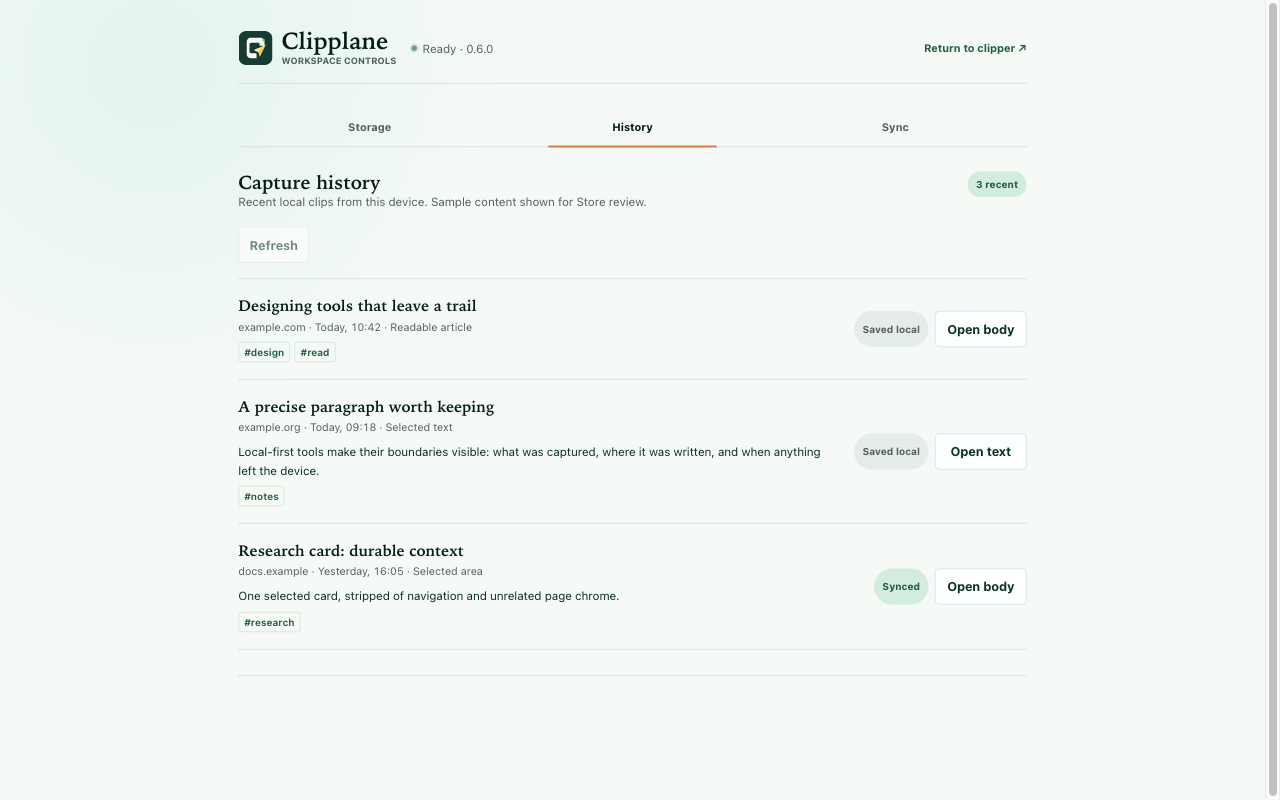This screenshot has width=1280, height=800.
Task: Open the Sync tab
Action: (x=895, y=127)
